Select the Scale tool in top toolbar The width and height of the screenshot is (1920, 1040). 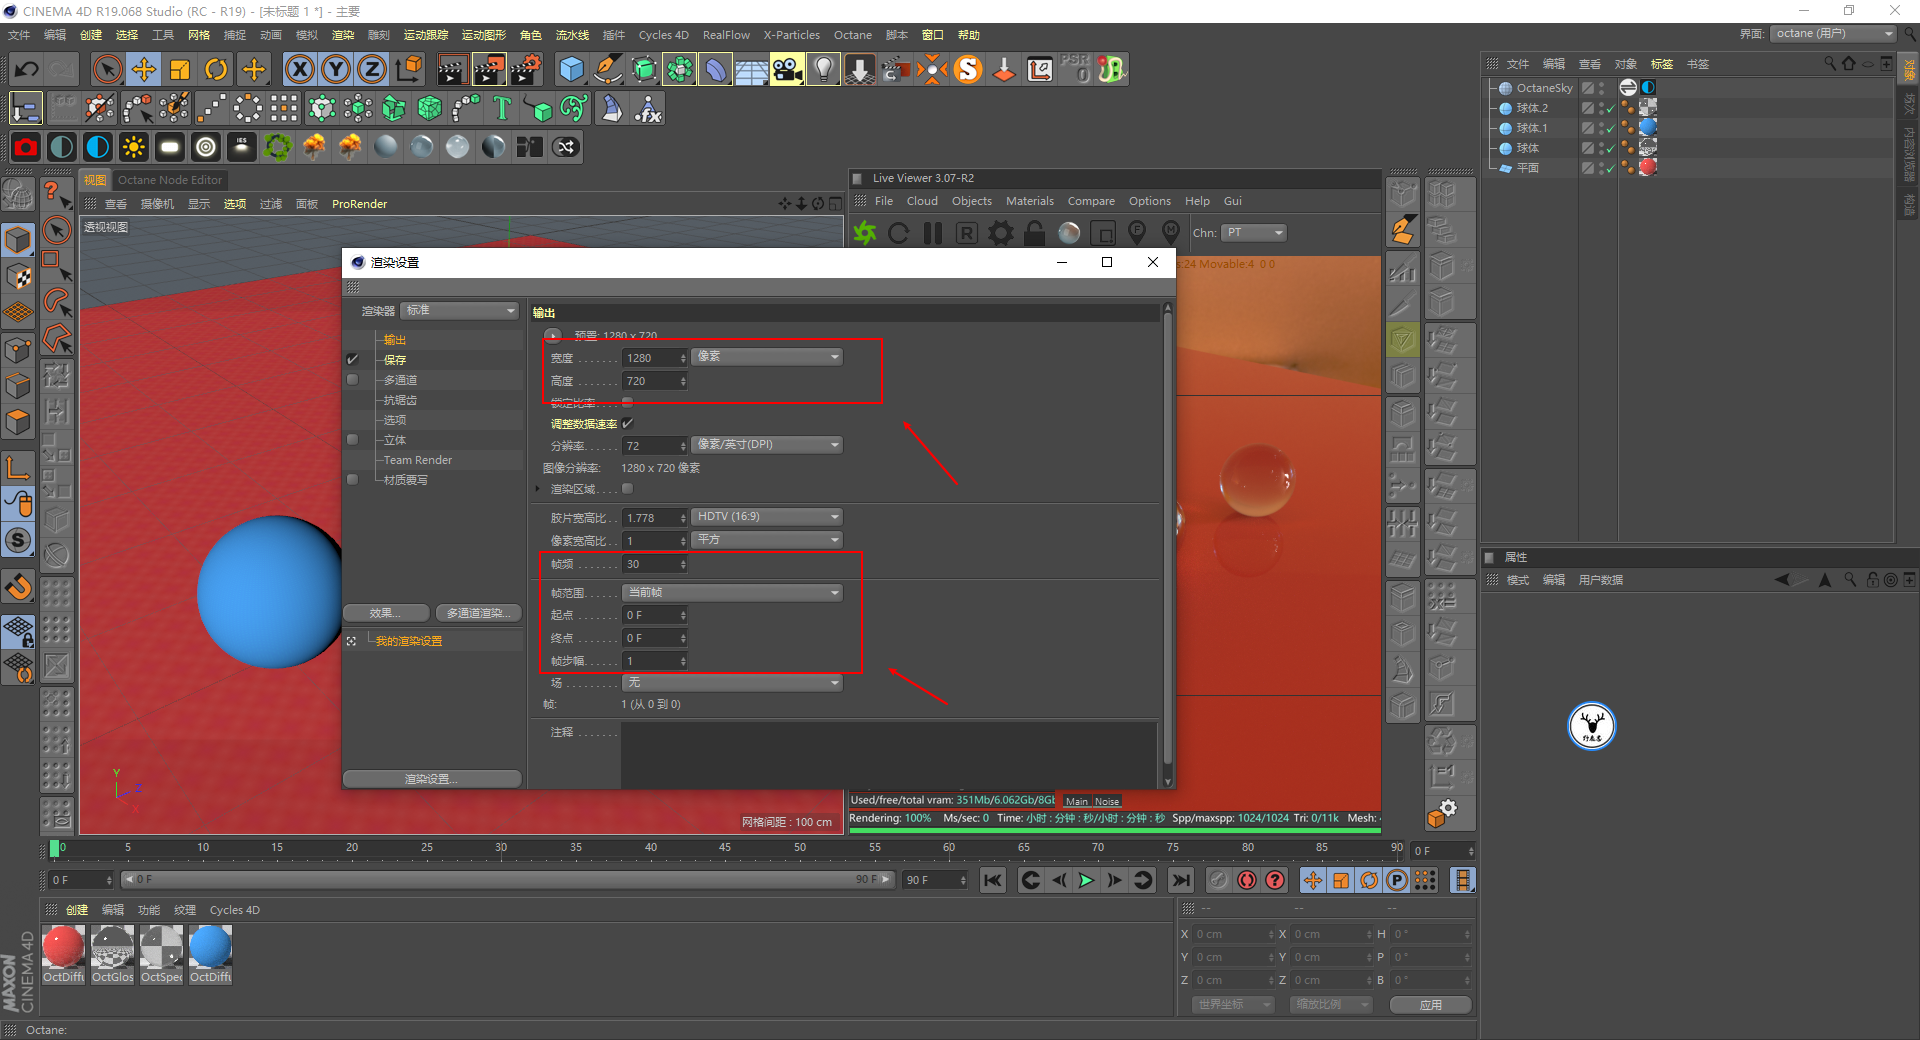pos(180,69)
